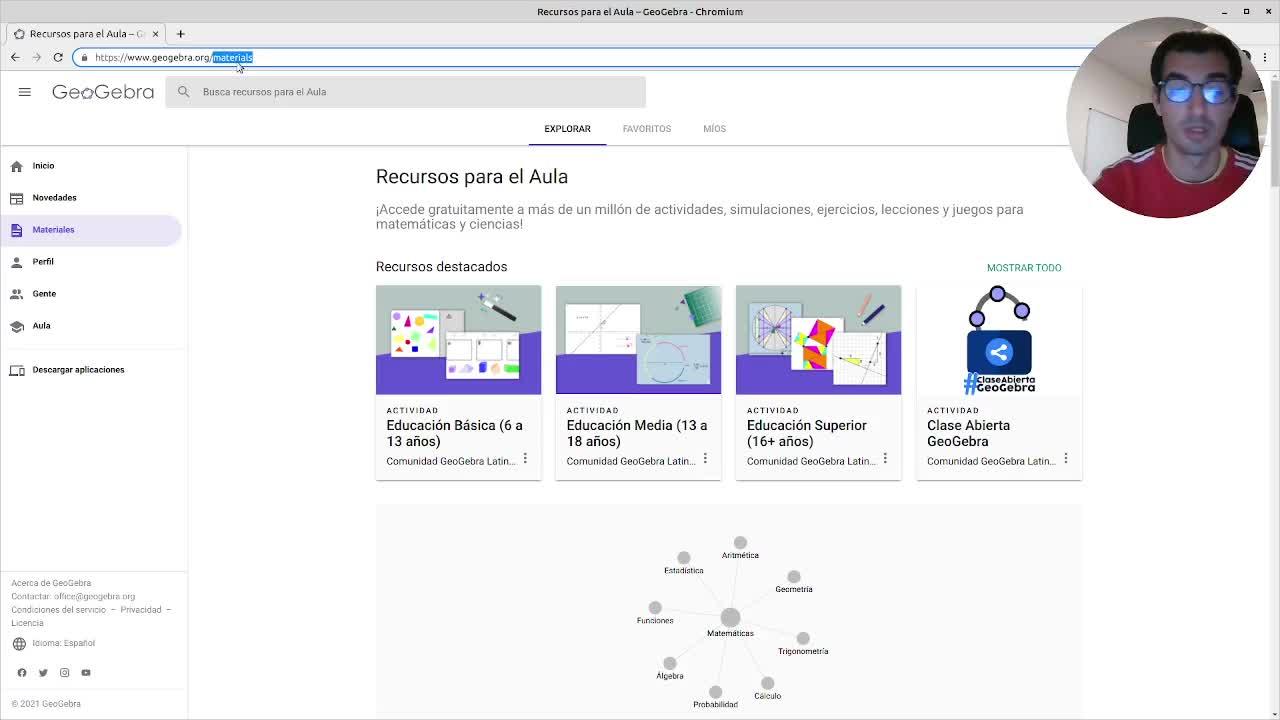Click the Facebook icon in the footer
Viewport: 1280px width, 720px height.
[22, 673]
